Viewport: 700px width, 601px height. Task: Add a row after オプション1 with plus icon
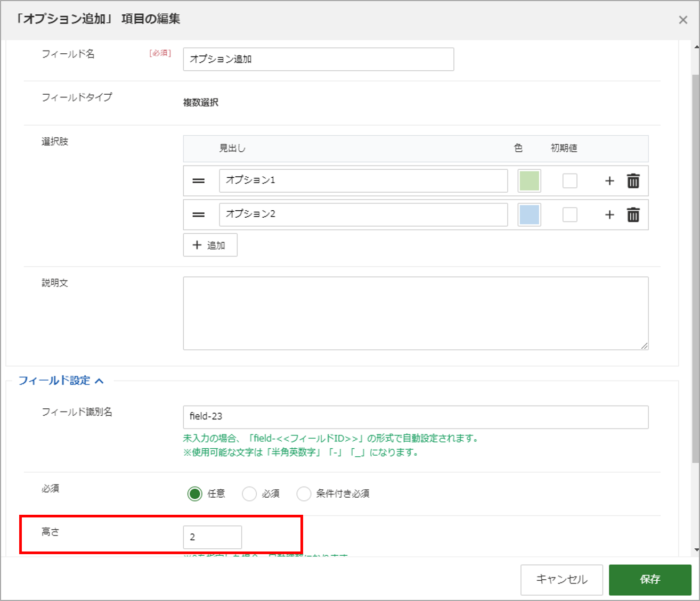coord(609,181)
